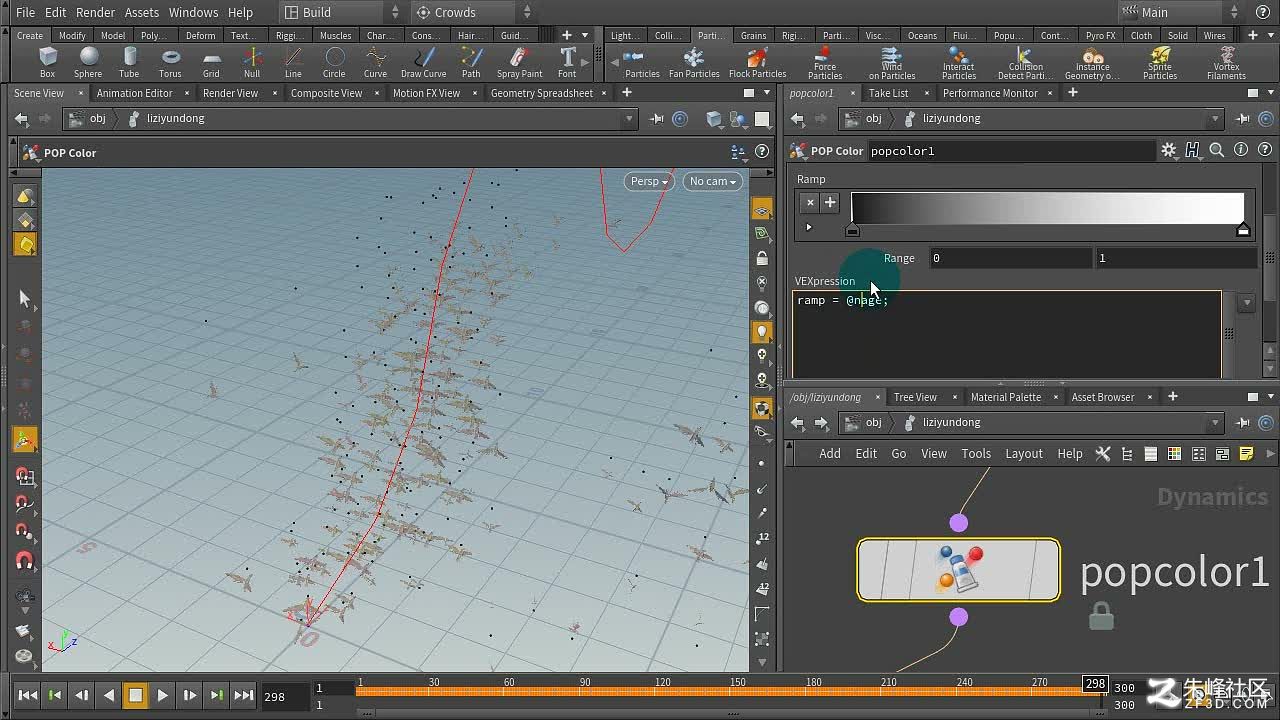Viewport: 1280px width, 720px height.
Task: Toggle the pin on the network pane
Action: coord(1243,422)
